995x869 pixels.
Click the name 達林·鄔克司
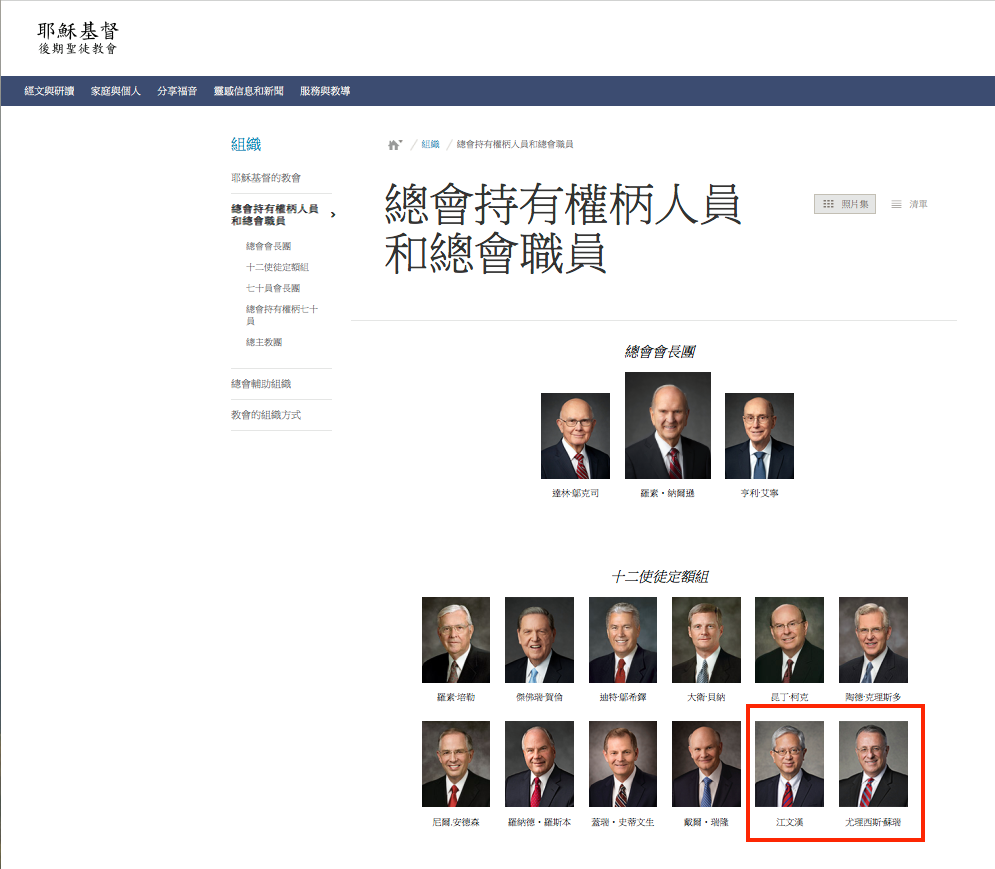(576, 493)
